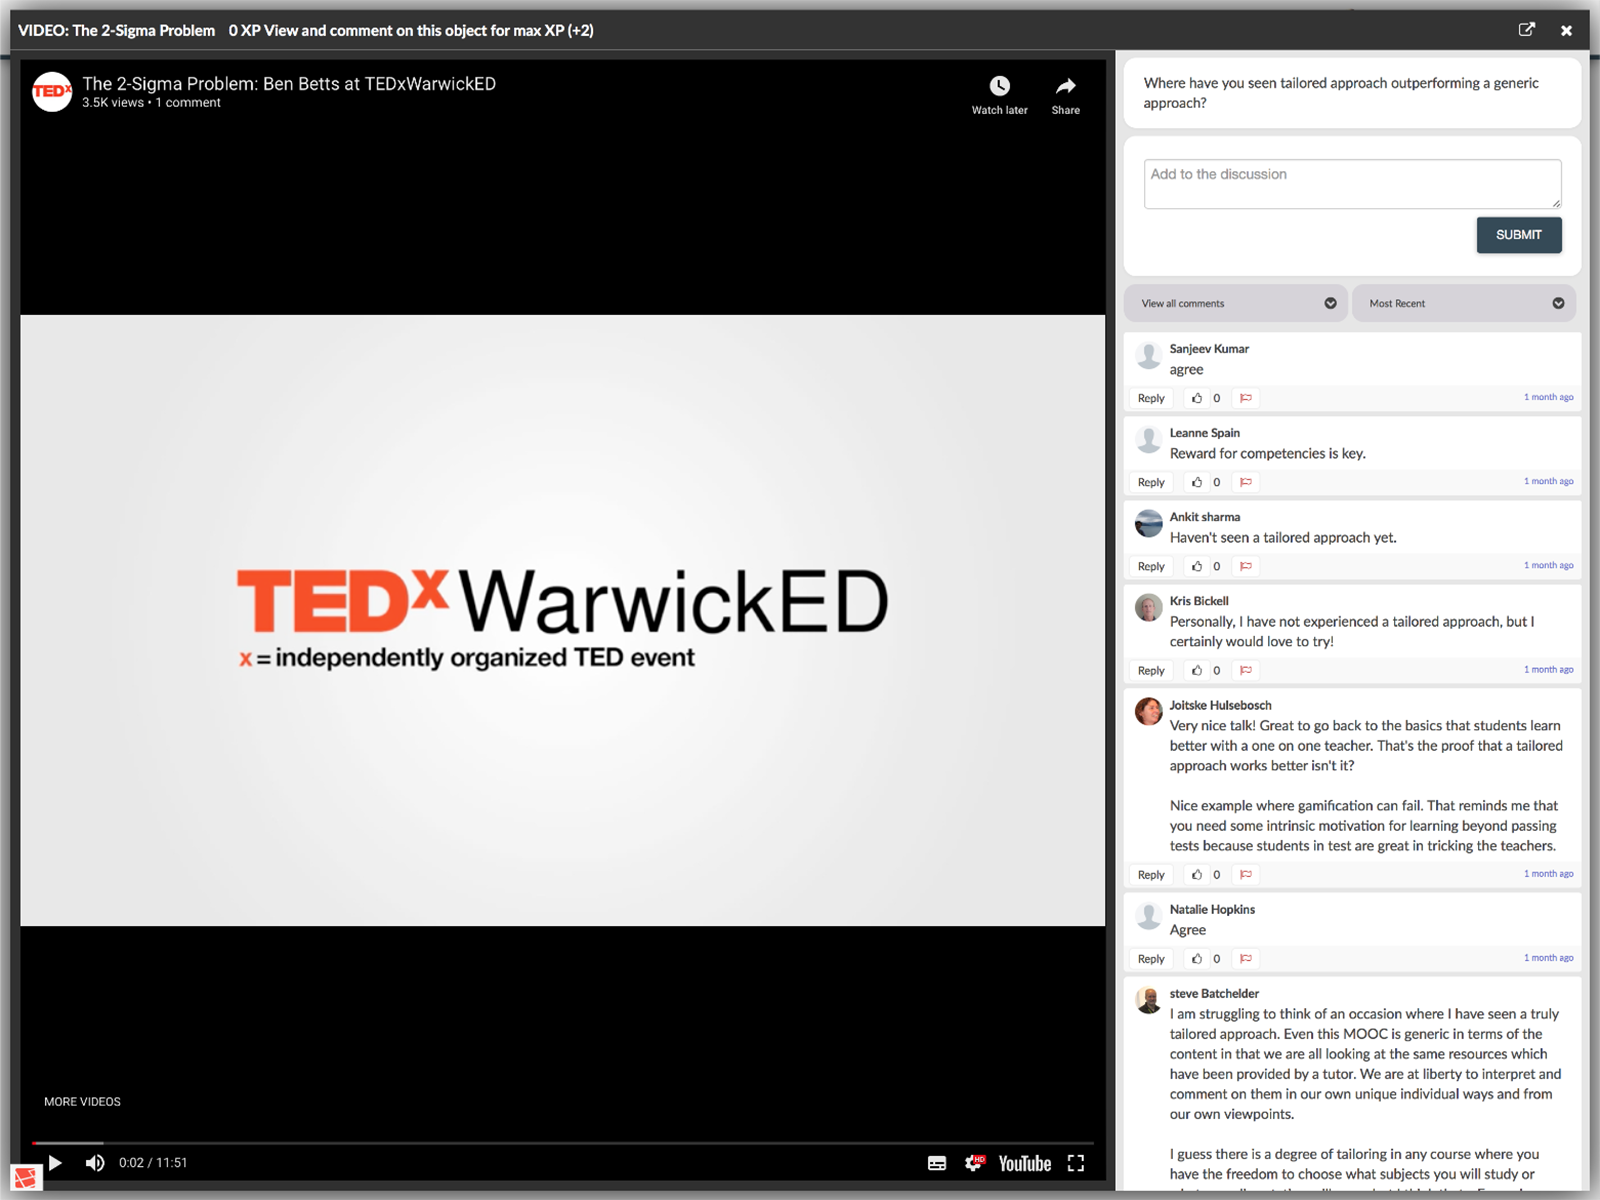The image size is (1600, 1200).
Task: Reply to Joitske Hulsebosch's comment
Action: 1151,874
